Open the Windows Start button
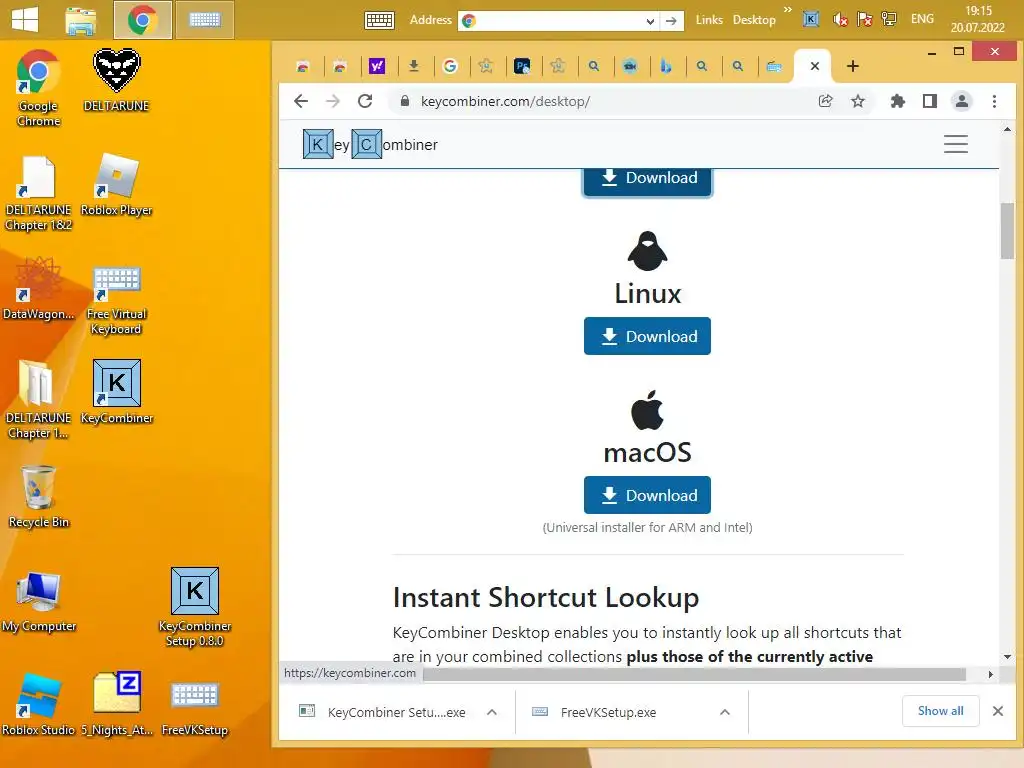This screenshot has height=768, width=1024. pos(25,20)
